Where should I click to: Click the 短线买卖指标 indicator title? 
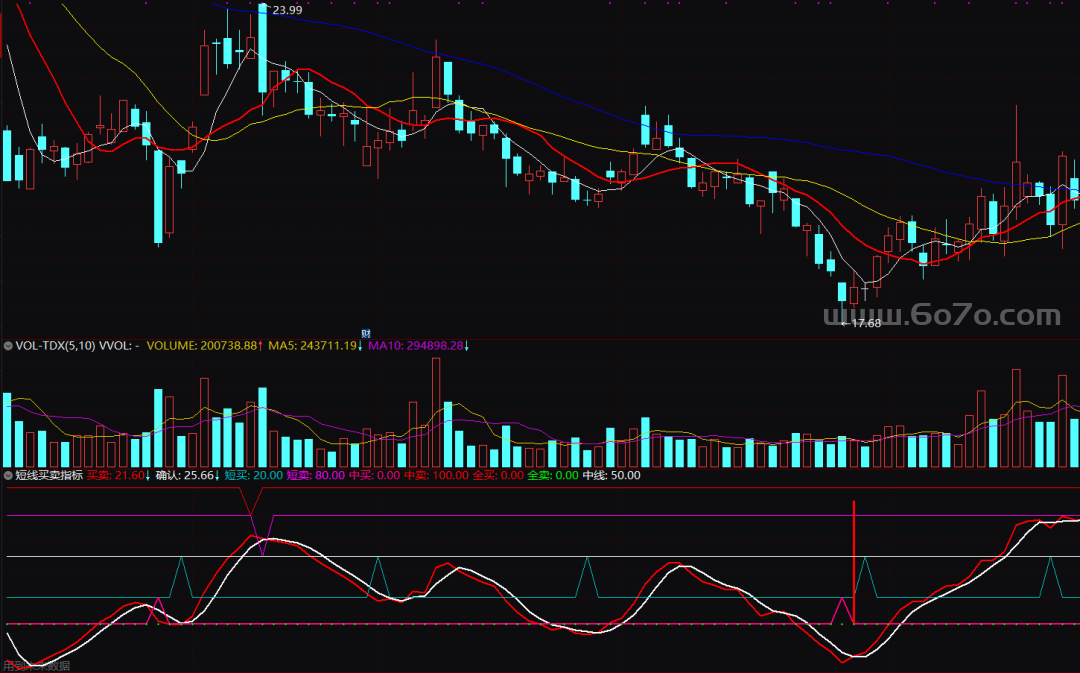49,476
